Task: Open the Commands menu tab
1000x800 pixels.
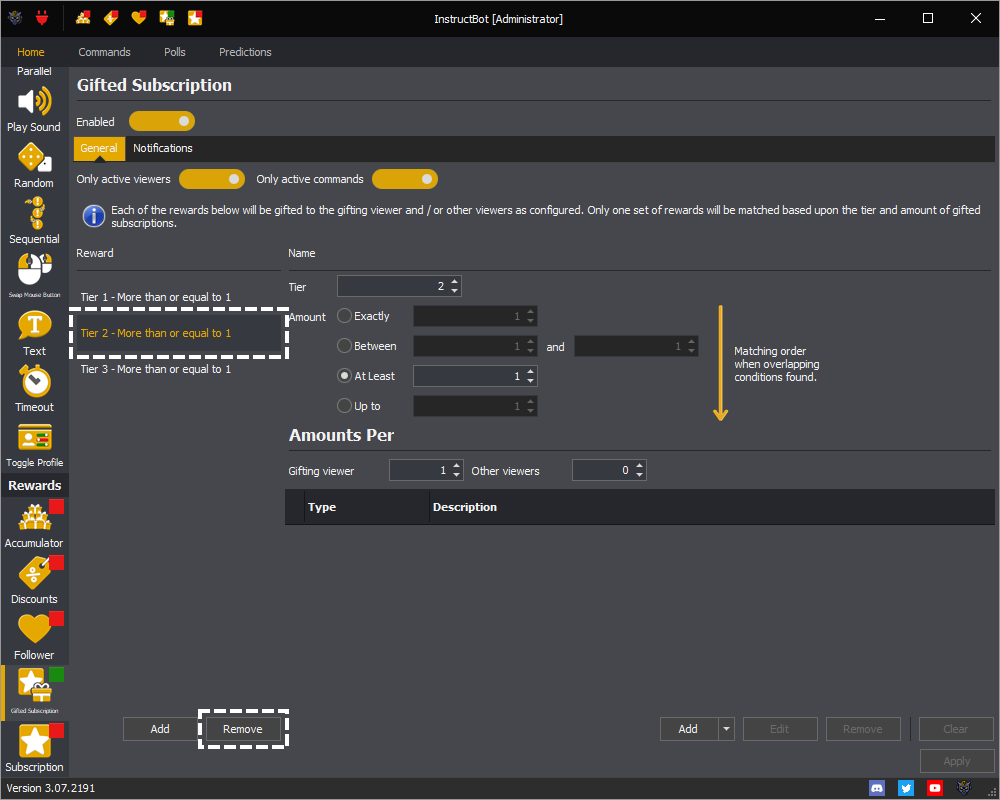Action: [x=105, y=52]
